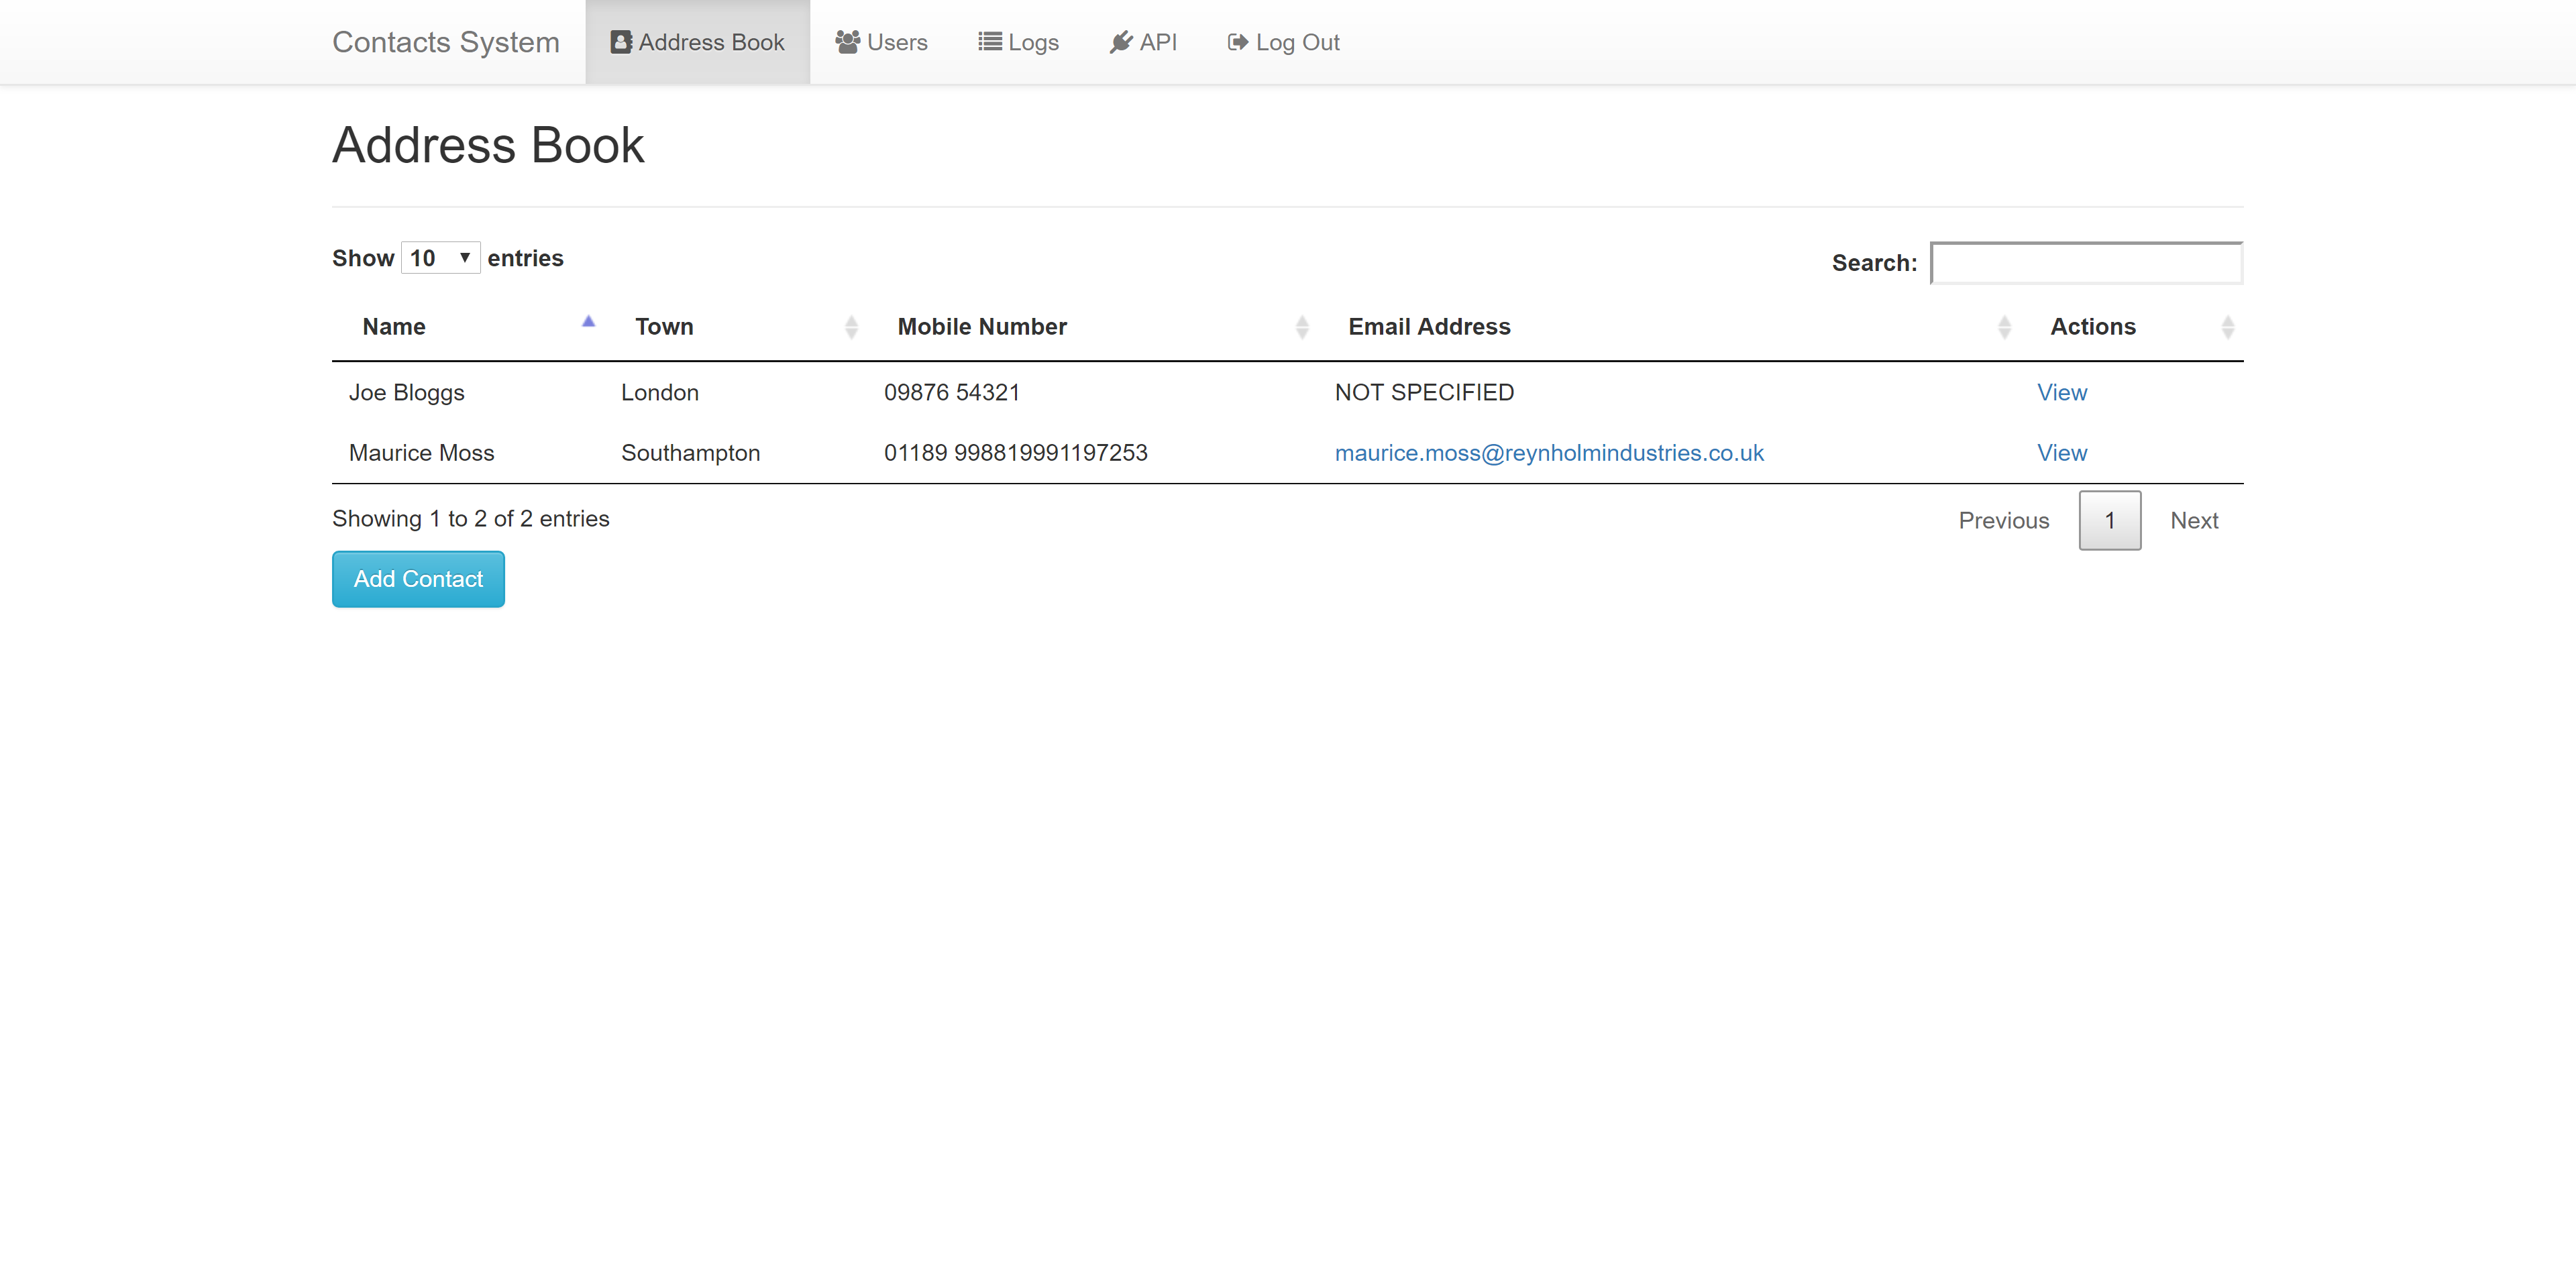Click the Logs list icon
The image size is (2576, 1271).
click(x=990, y=42)
